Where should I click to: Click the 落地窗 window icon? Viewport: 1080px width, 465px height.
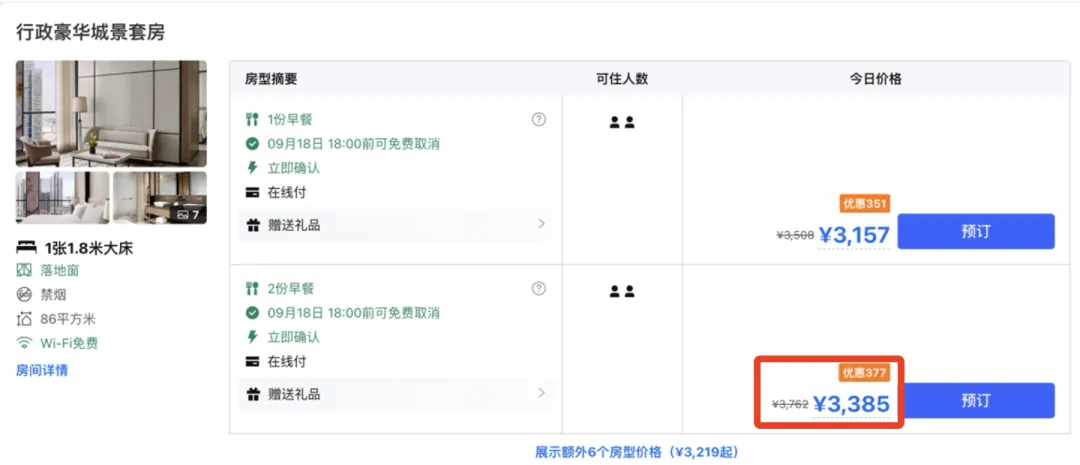[24, 270]
